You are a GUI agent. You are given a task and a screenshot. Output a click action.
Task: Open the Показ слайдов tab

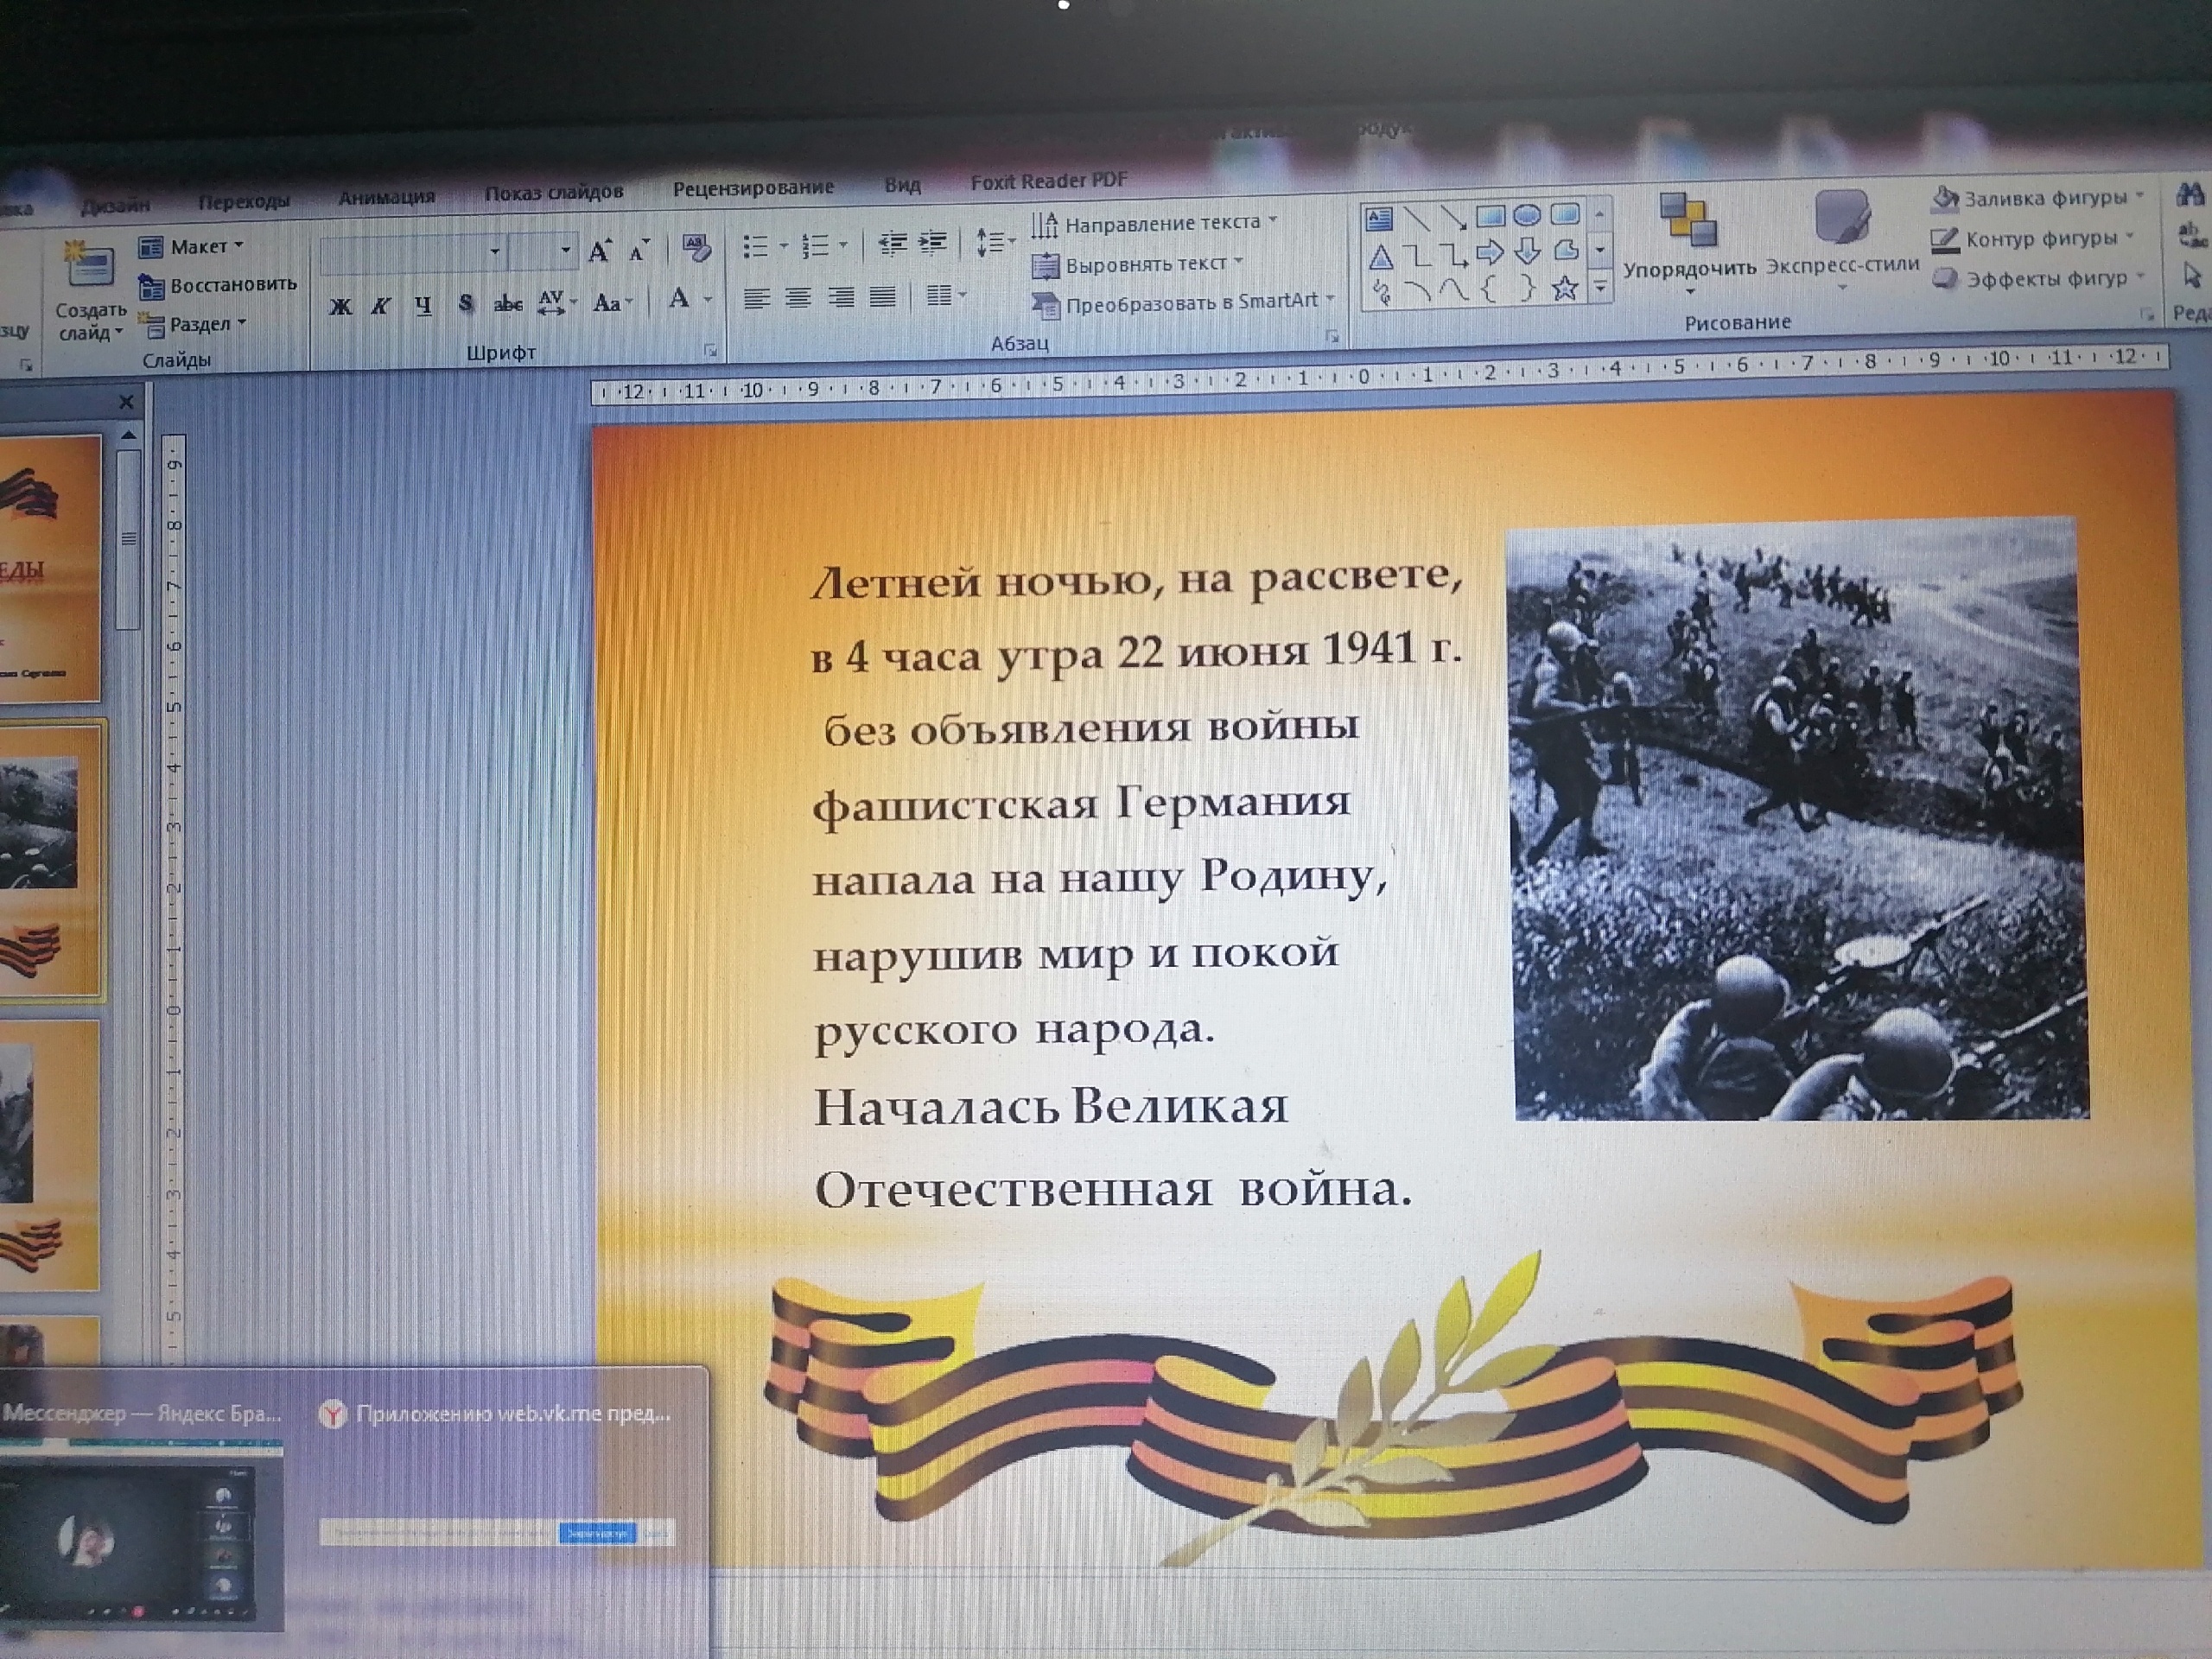553,191
